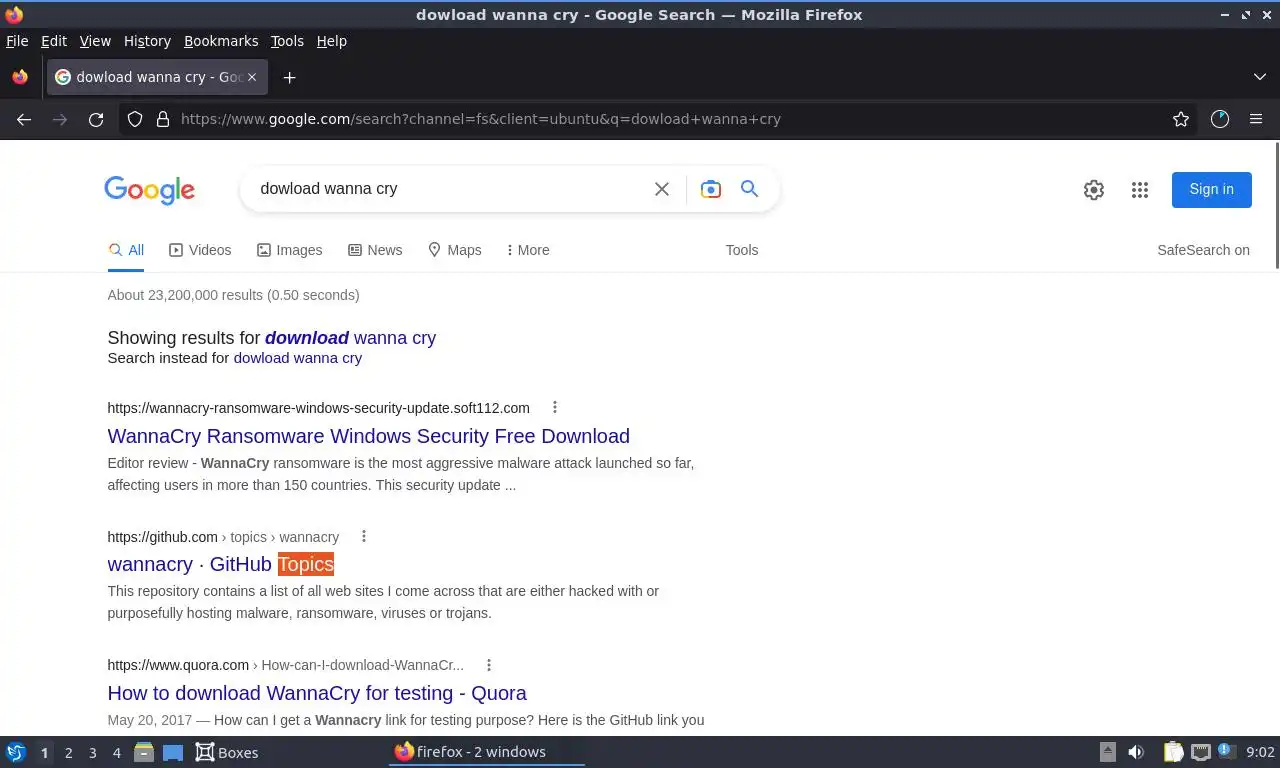This screenshot has width=1280, height=768.
Task: Open the Help menu
Action: pos(332,41)
